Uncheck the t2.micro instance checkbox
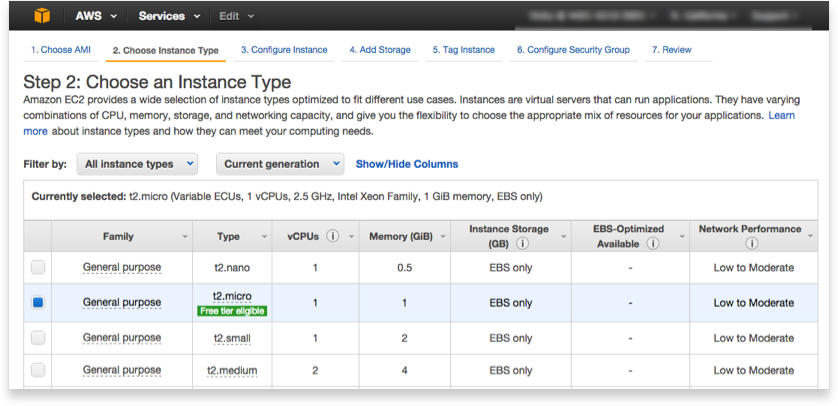The height and width of the screenshot is (406, 838). pos(38,302)
